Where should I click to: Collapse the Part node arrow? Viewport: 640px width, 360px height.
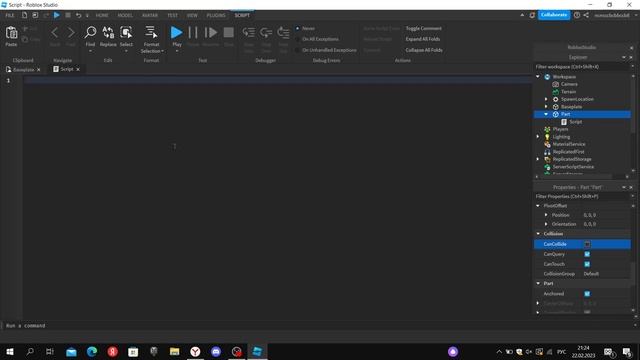tap(546, 114)
